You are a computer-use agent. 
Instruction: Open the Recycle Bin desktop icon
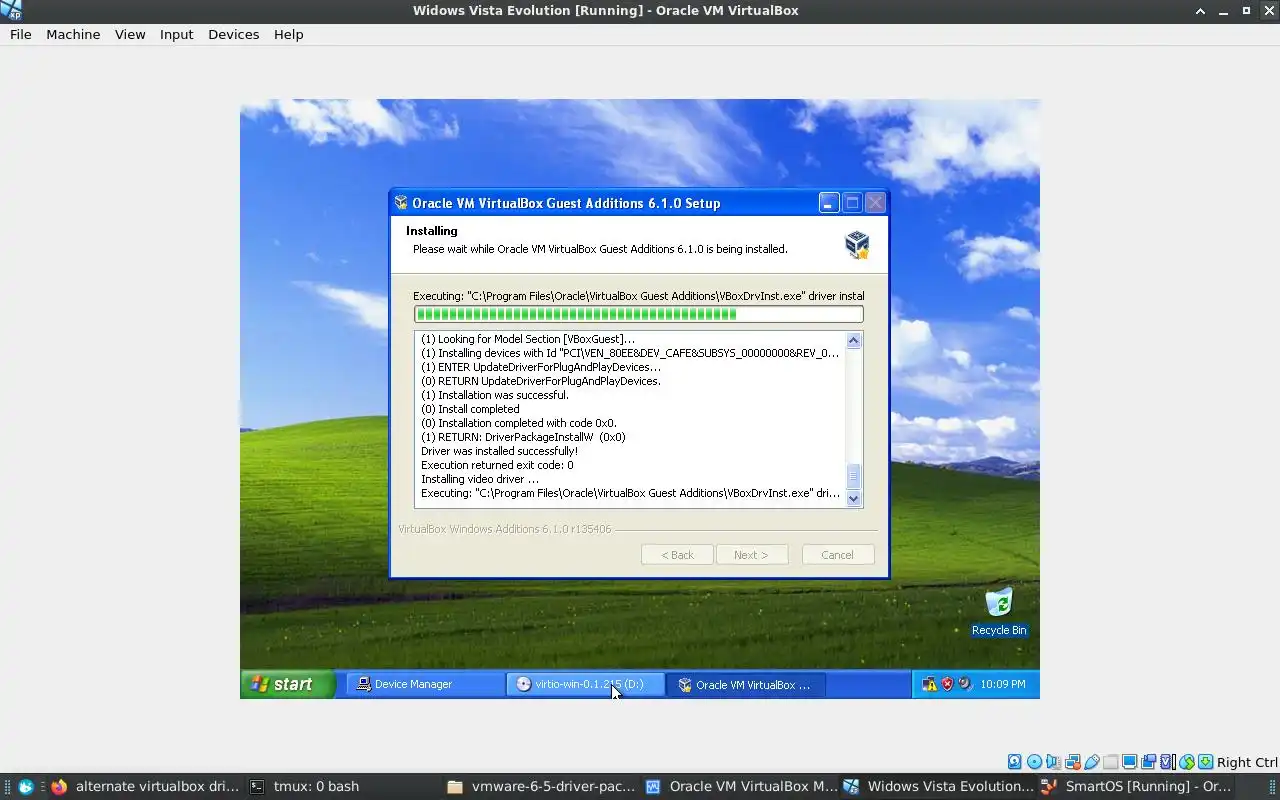tap(999, 611)
